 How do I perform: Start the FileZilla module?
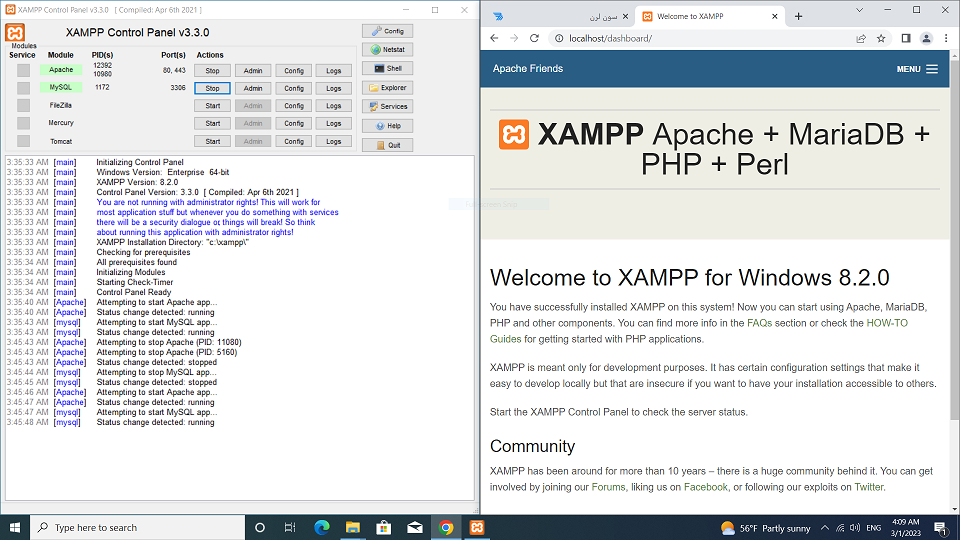(x=212, y=106)
